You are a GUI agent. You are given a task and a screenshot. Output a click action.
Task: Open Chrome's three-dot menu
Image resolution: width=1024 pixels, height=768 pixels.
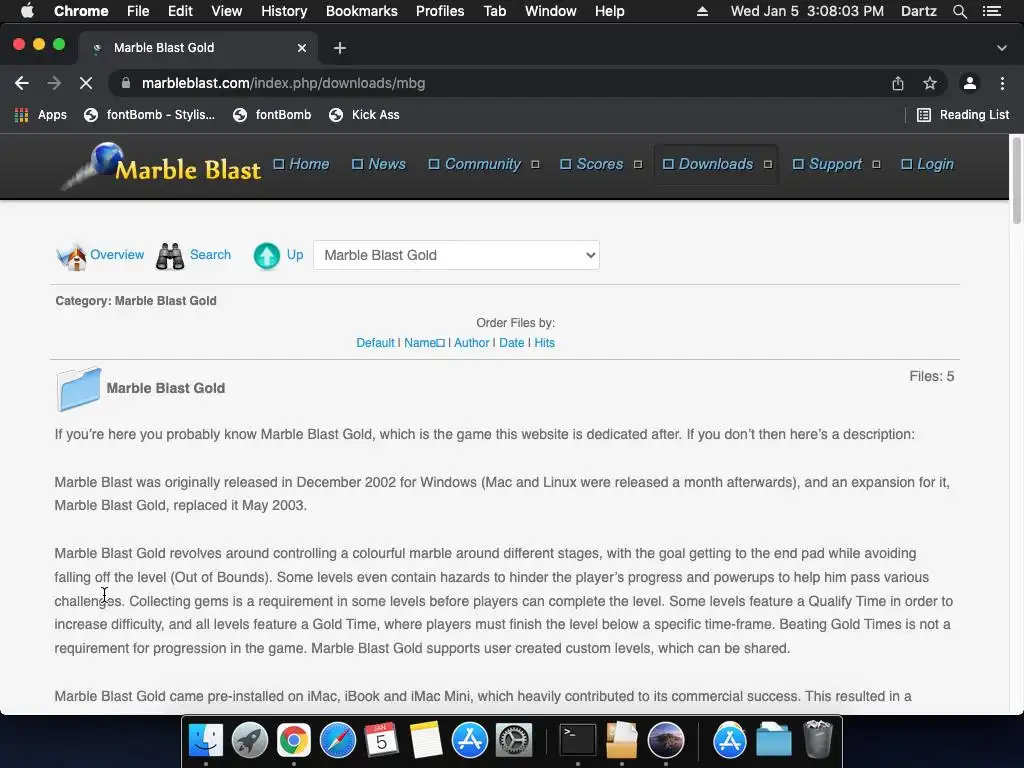[1002, 83]
